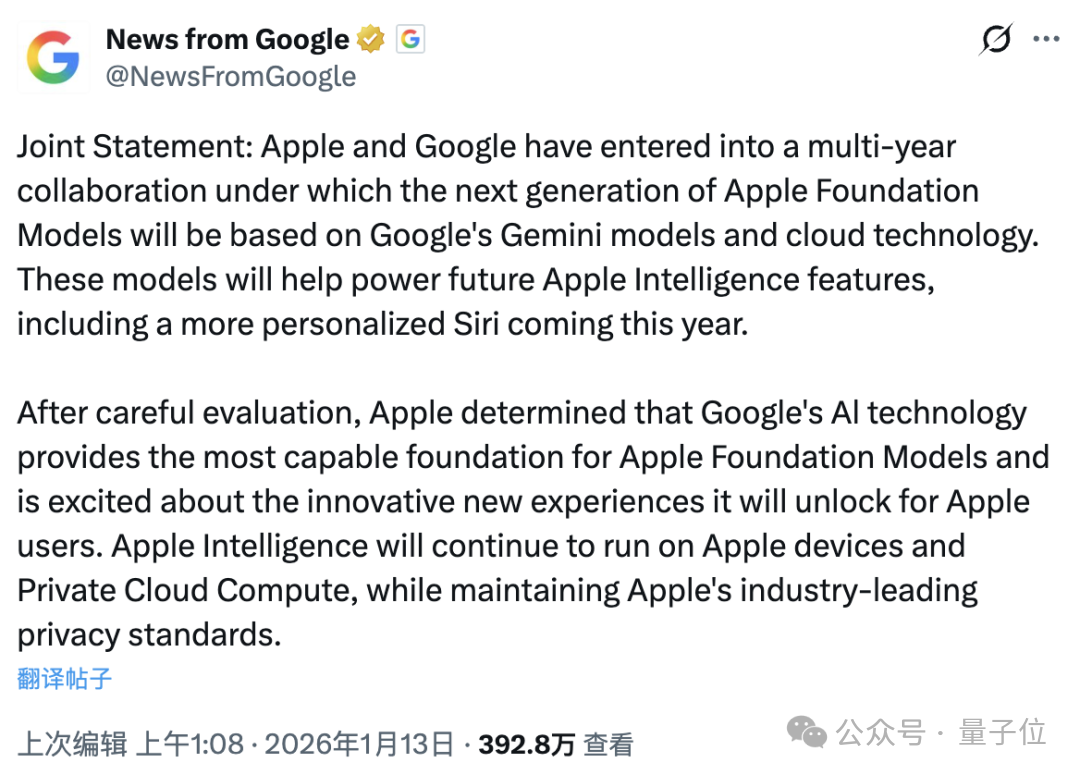Click the 翻译帖子 translate post link
The width and height of the screenshot is (1080, 775).
coord(64,679)
